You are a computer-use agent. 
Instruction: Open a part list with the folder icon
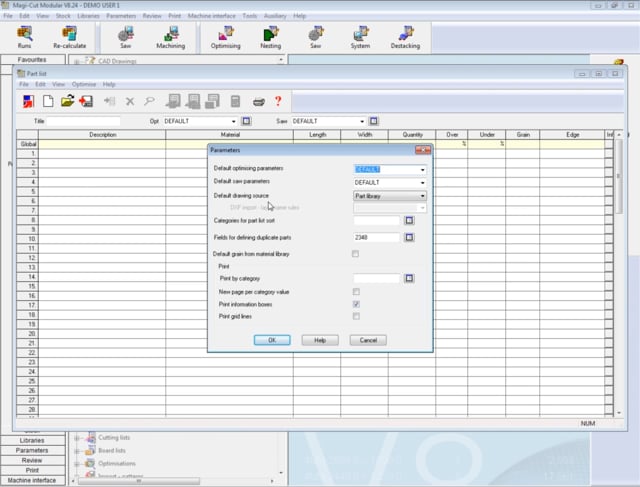click(67, 101)
